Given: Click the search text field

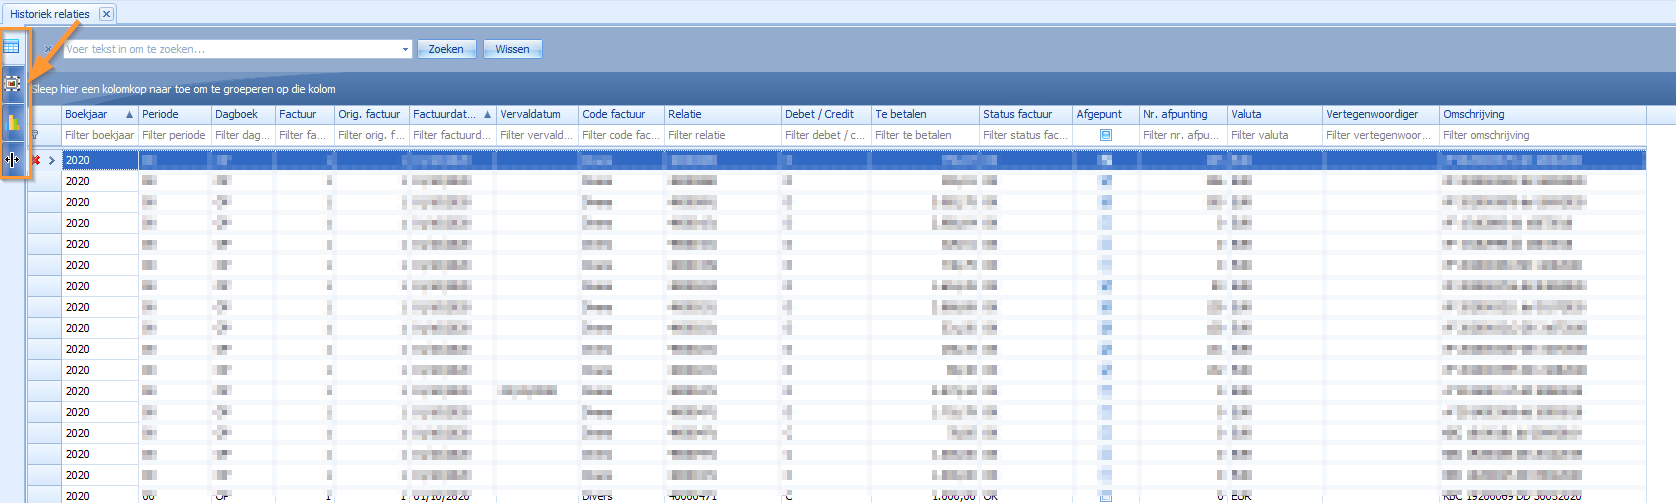Looking at the screenshot, I should click(x=231, y=49).
